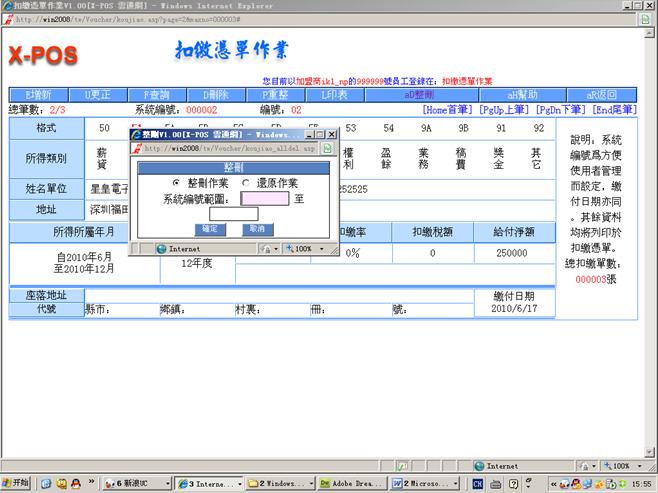Select the 整刪作業 radio button
658x493 pixels.
click(177, 183)
